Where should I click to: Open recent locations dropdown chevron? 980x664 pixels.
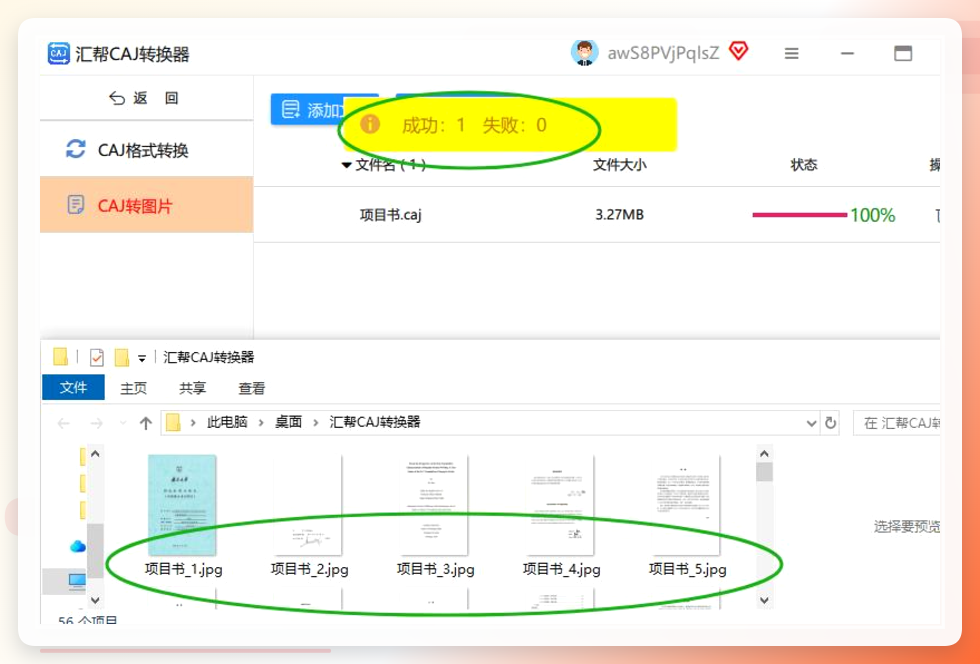(x=123, y=423)
